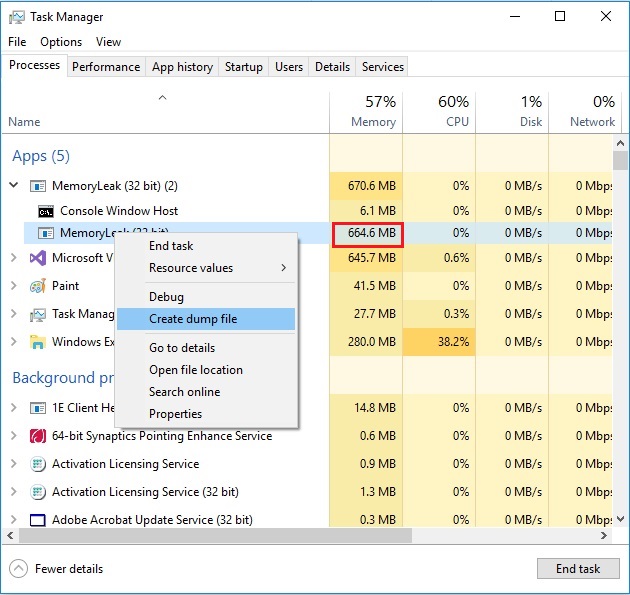The height and width of the screenshot is (595, 630).
Task: Select Go to details menu entry
Action: [x=206, y=348]
